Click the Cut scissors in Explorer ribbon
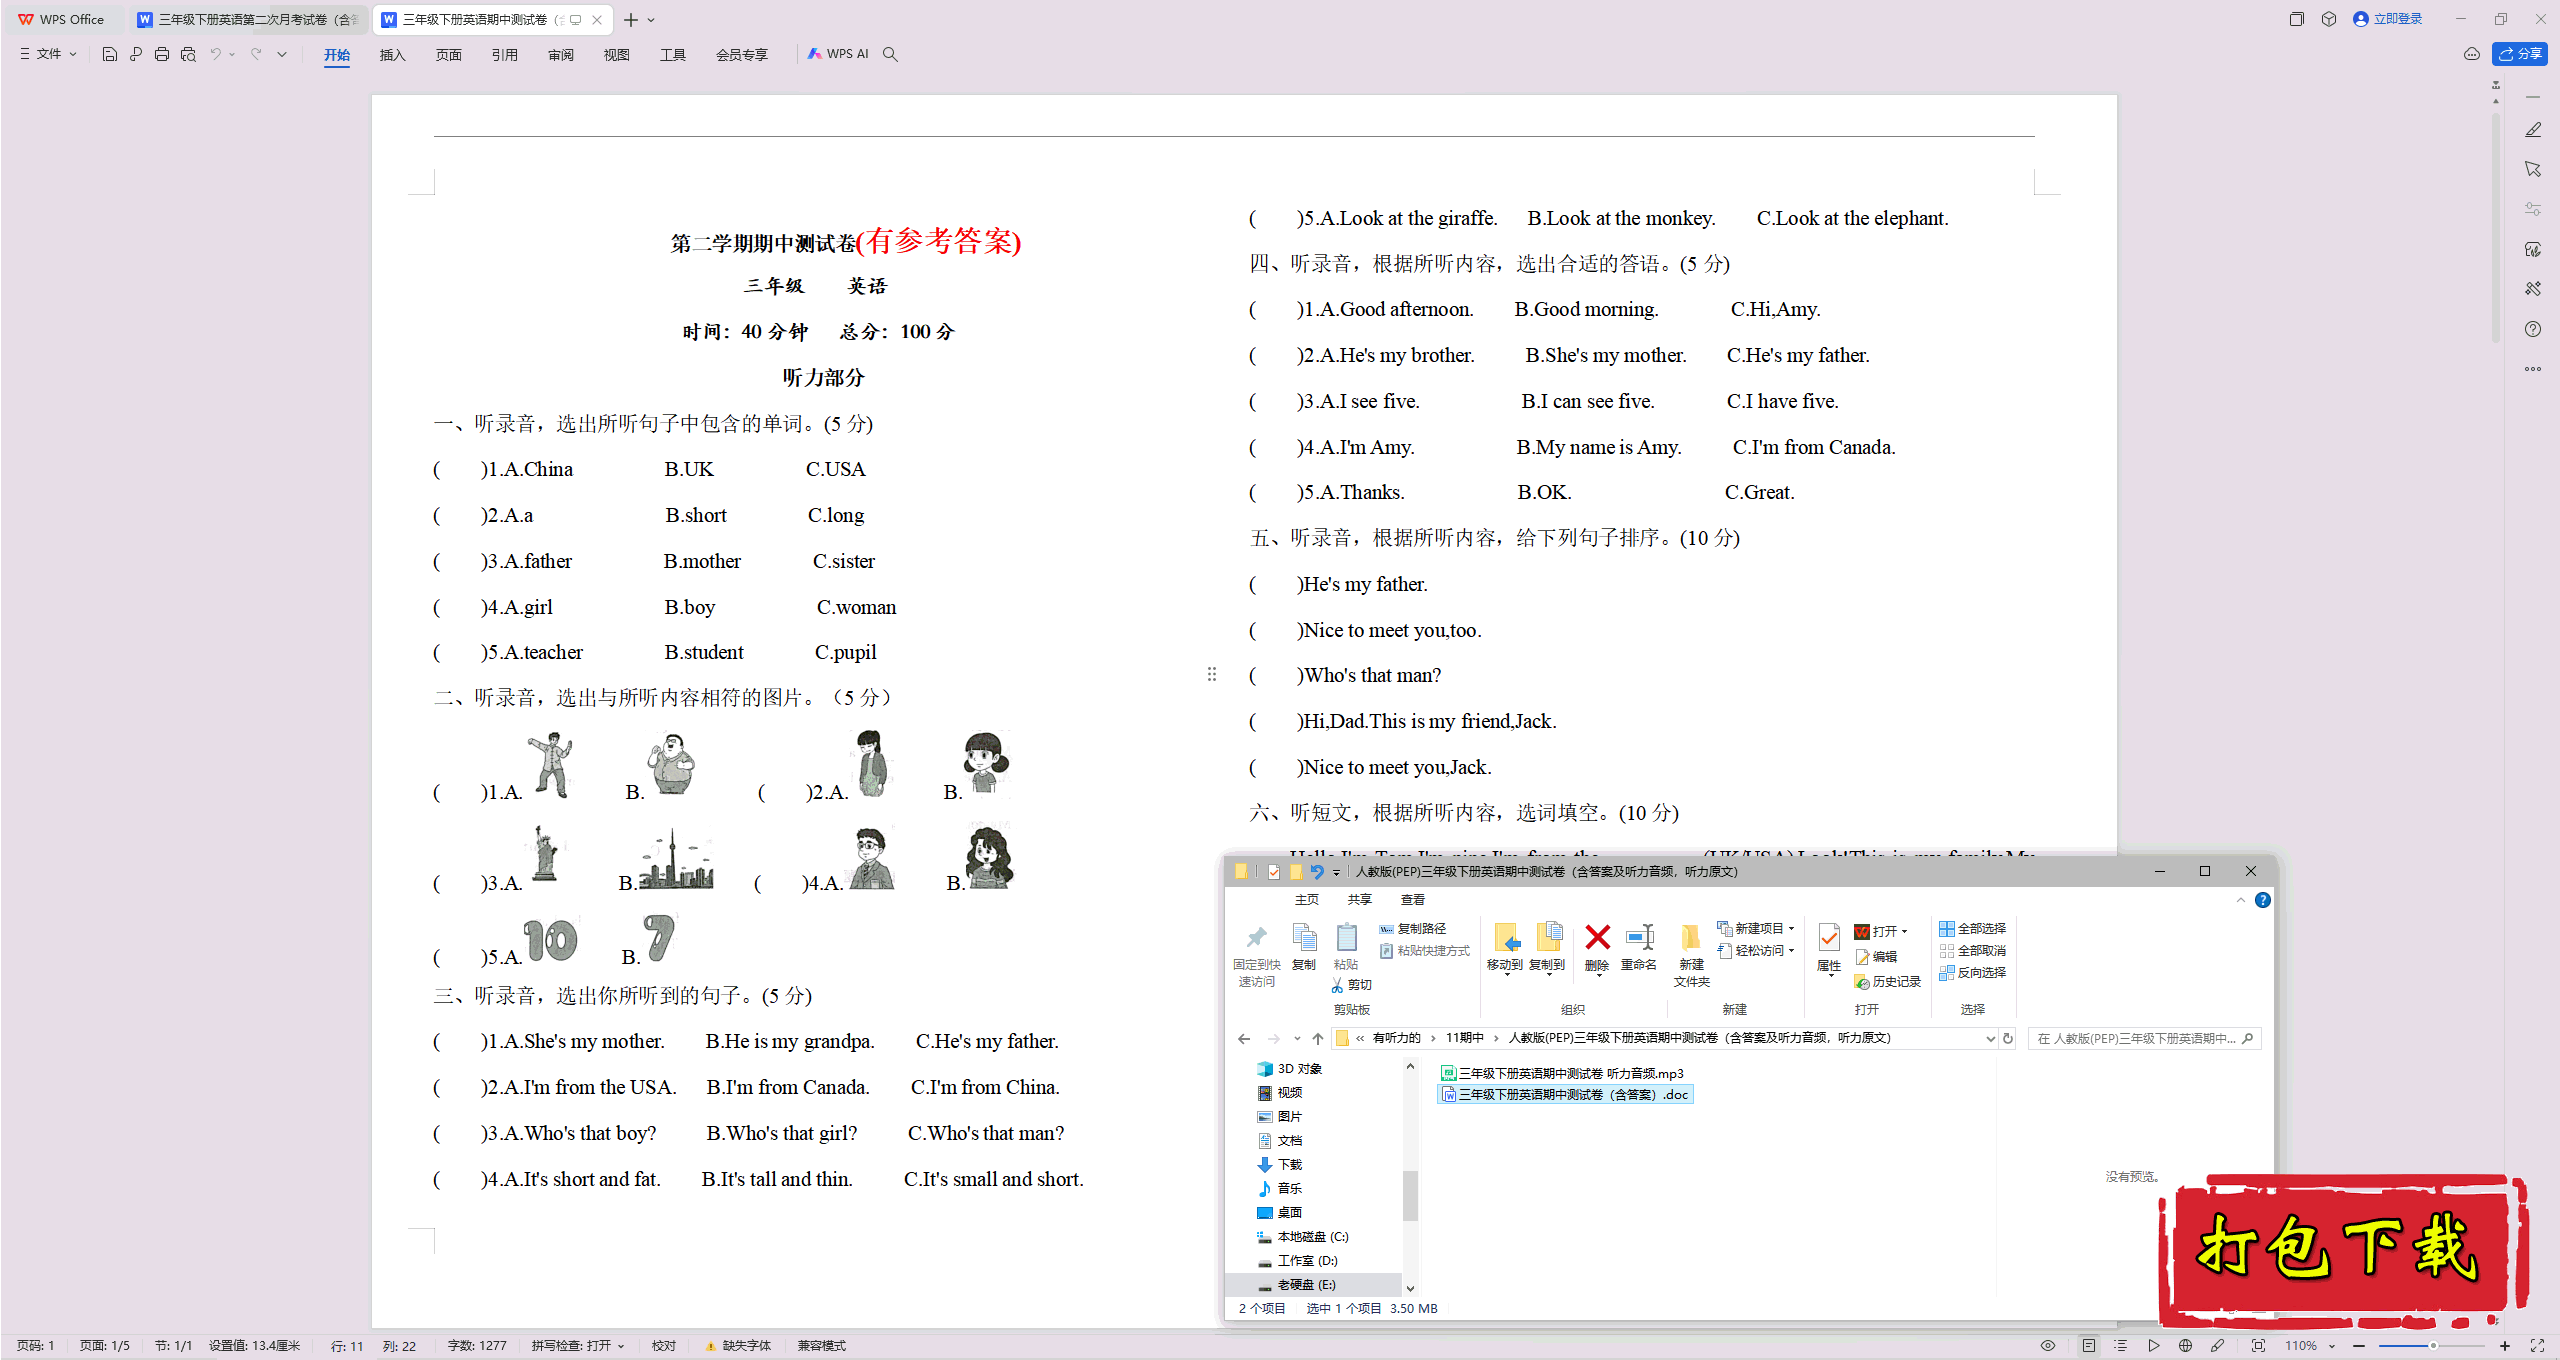 pos(1351,985)
